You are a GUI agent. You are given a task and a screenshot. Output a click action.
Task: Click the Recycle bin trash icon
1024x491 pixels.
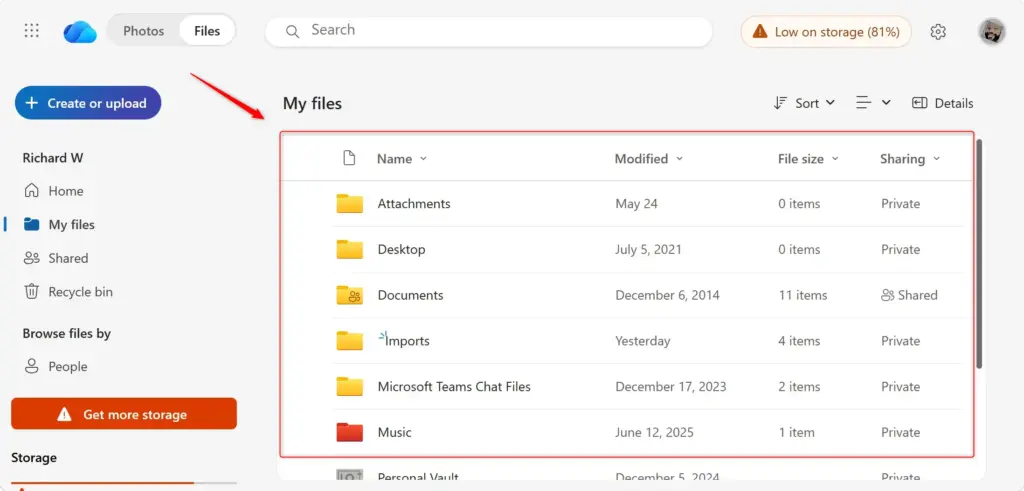[31, 291]
